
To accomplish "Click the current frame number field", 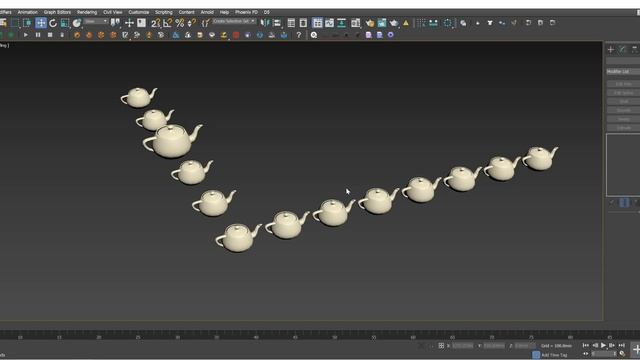I will [x=604, y=354].
